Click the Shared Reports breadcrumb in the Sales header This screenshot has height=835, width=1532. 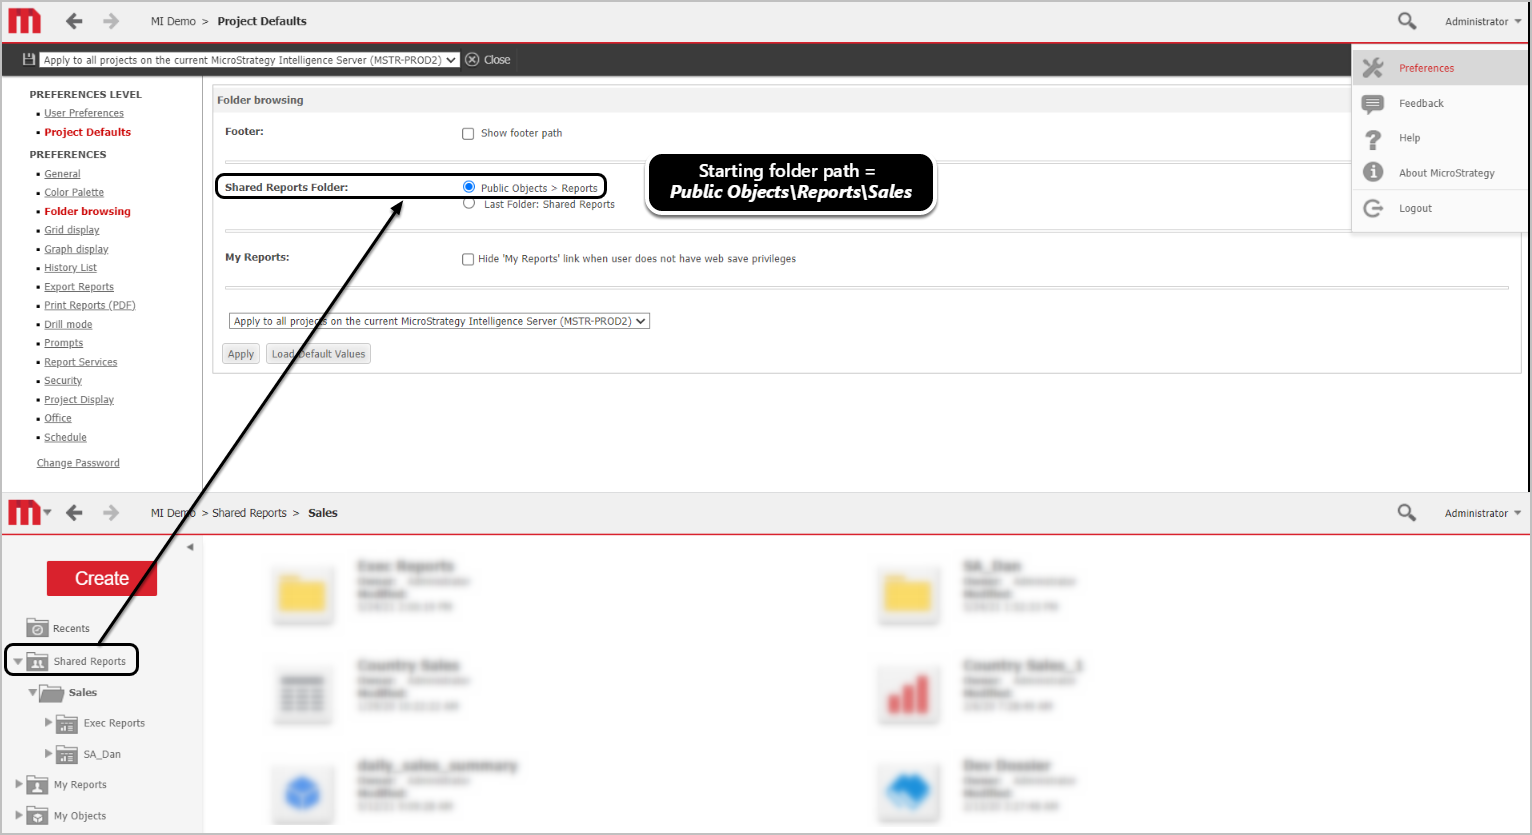(x=249, y=513)
